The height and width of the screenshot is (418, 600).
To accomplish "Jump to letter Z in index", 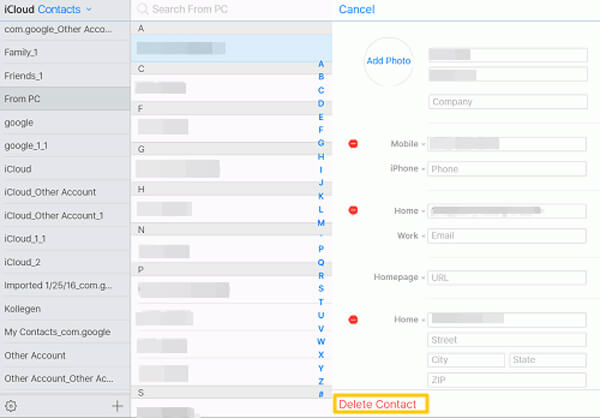I will click(321, 381).
